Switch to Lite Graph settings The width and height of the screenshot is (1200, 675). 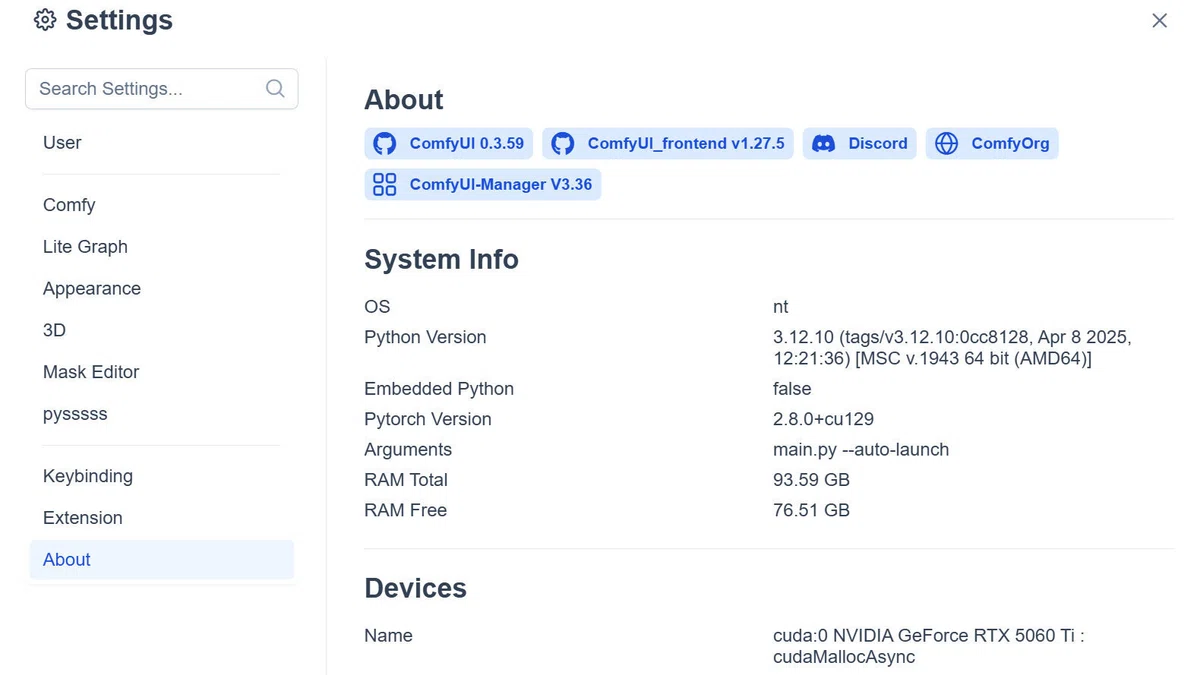[162, 247]
